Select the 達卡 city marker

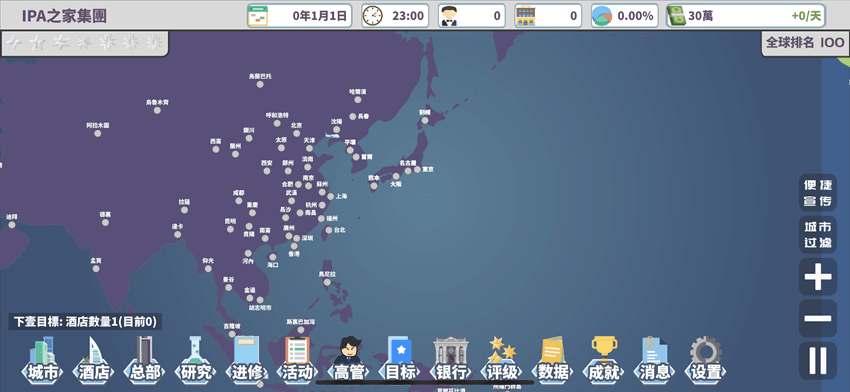[x=177, y=234]
